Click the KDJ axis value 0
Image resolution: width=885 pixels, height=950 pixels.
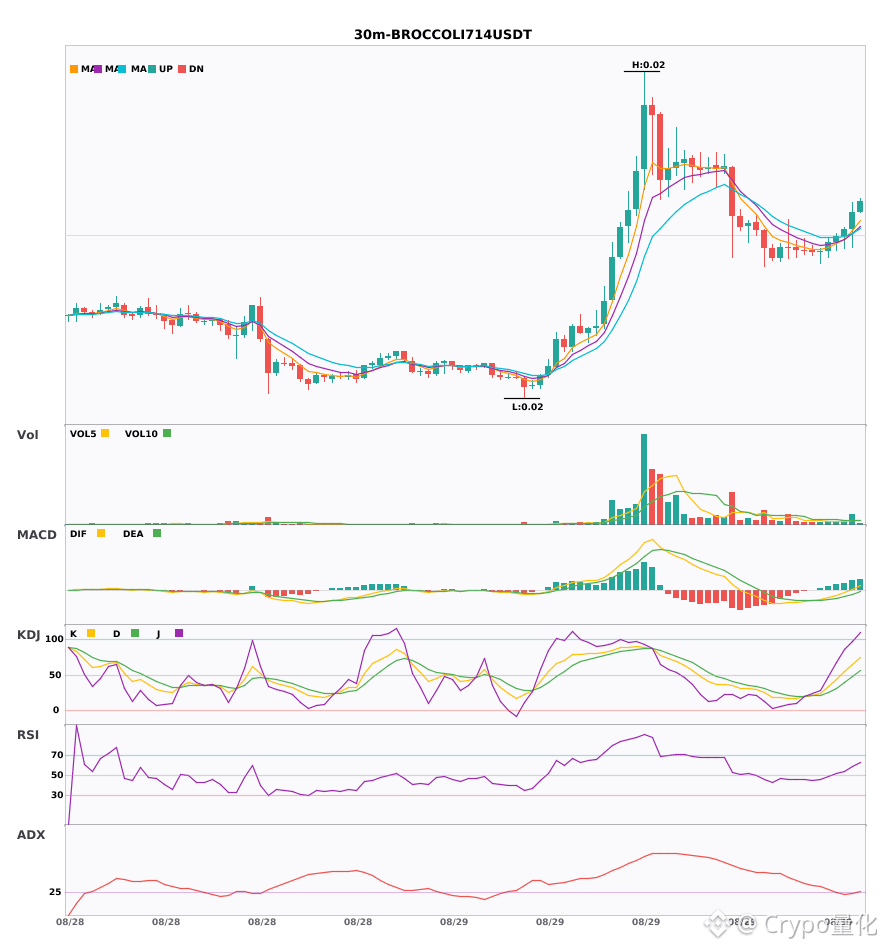coord(56,710)
